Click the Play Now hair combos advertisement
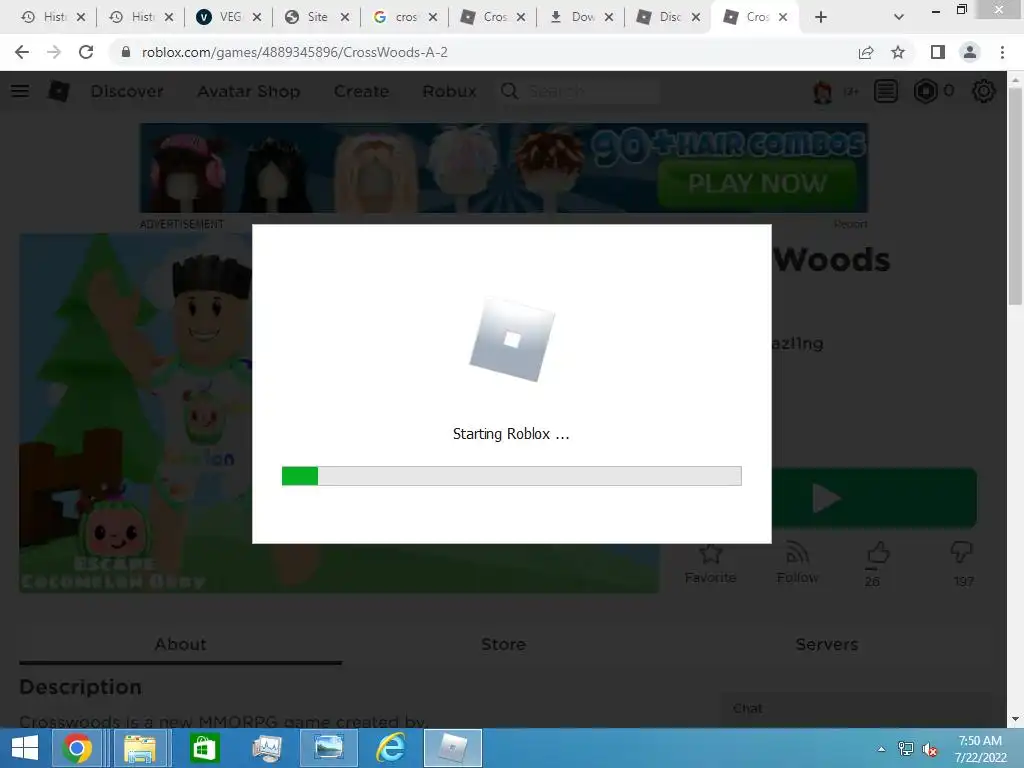1024x768 pixels. point(504,168)
